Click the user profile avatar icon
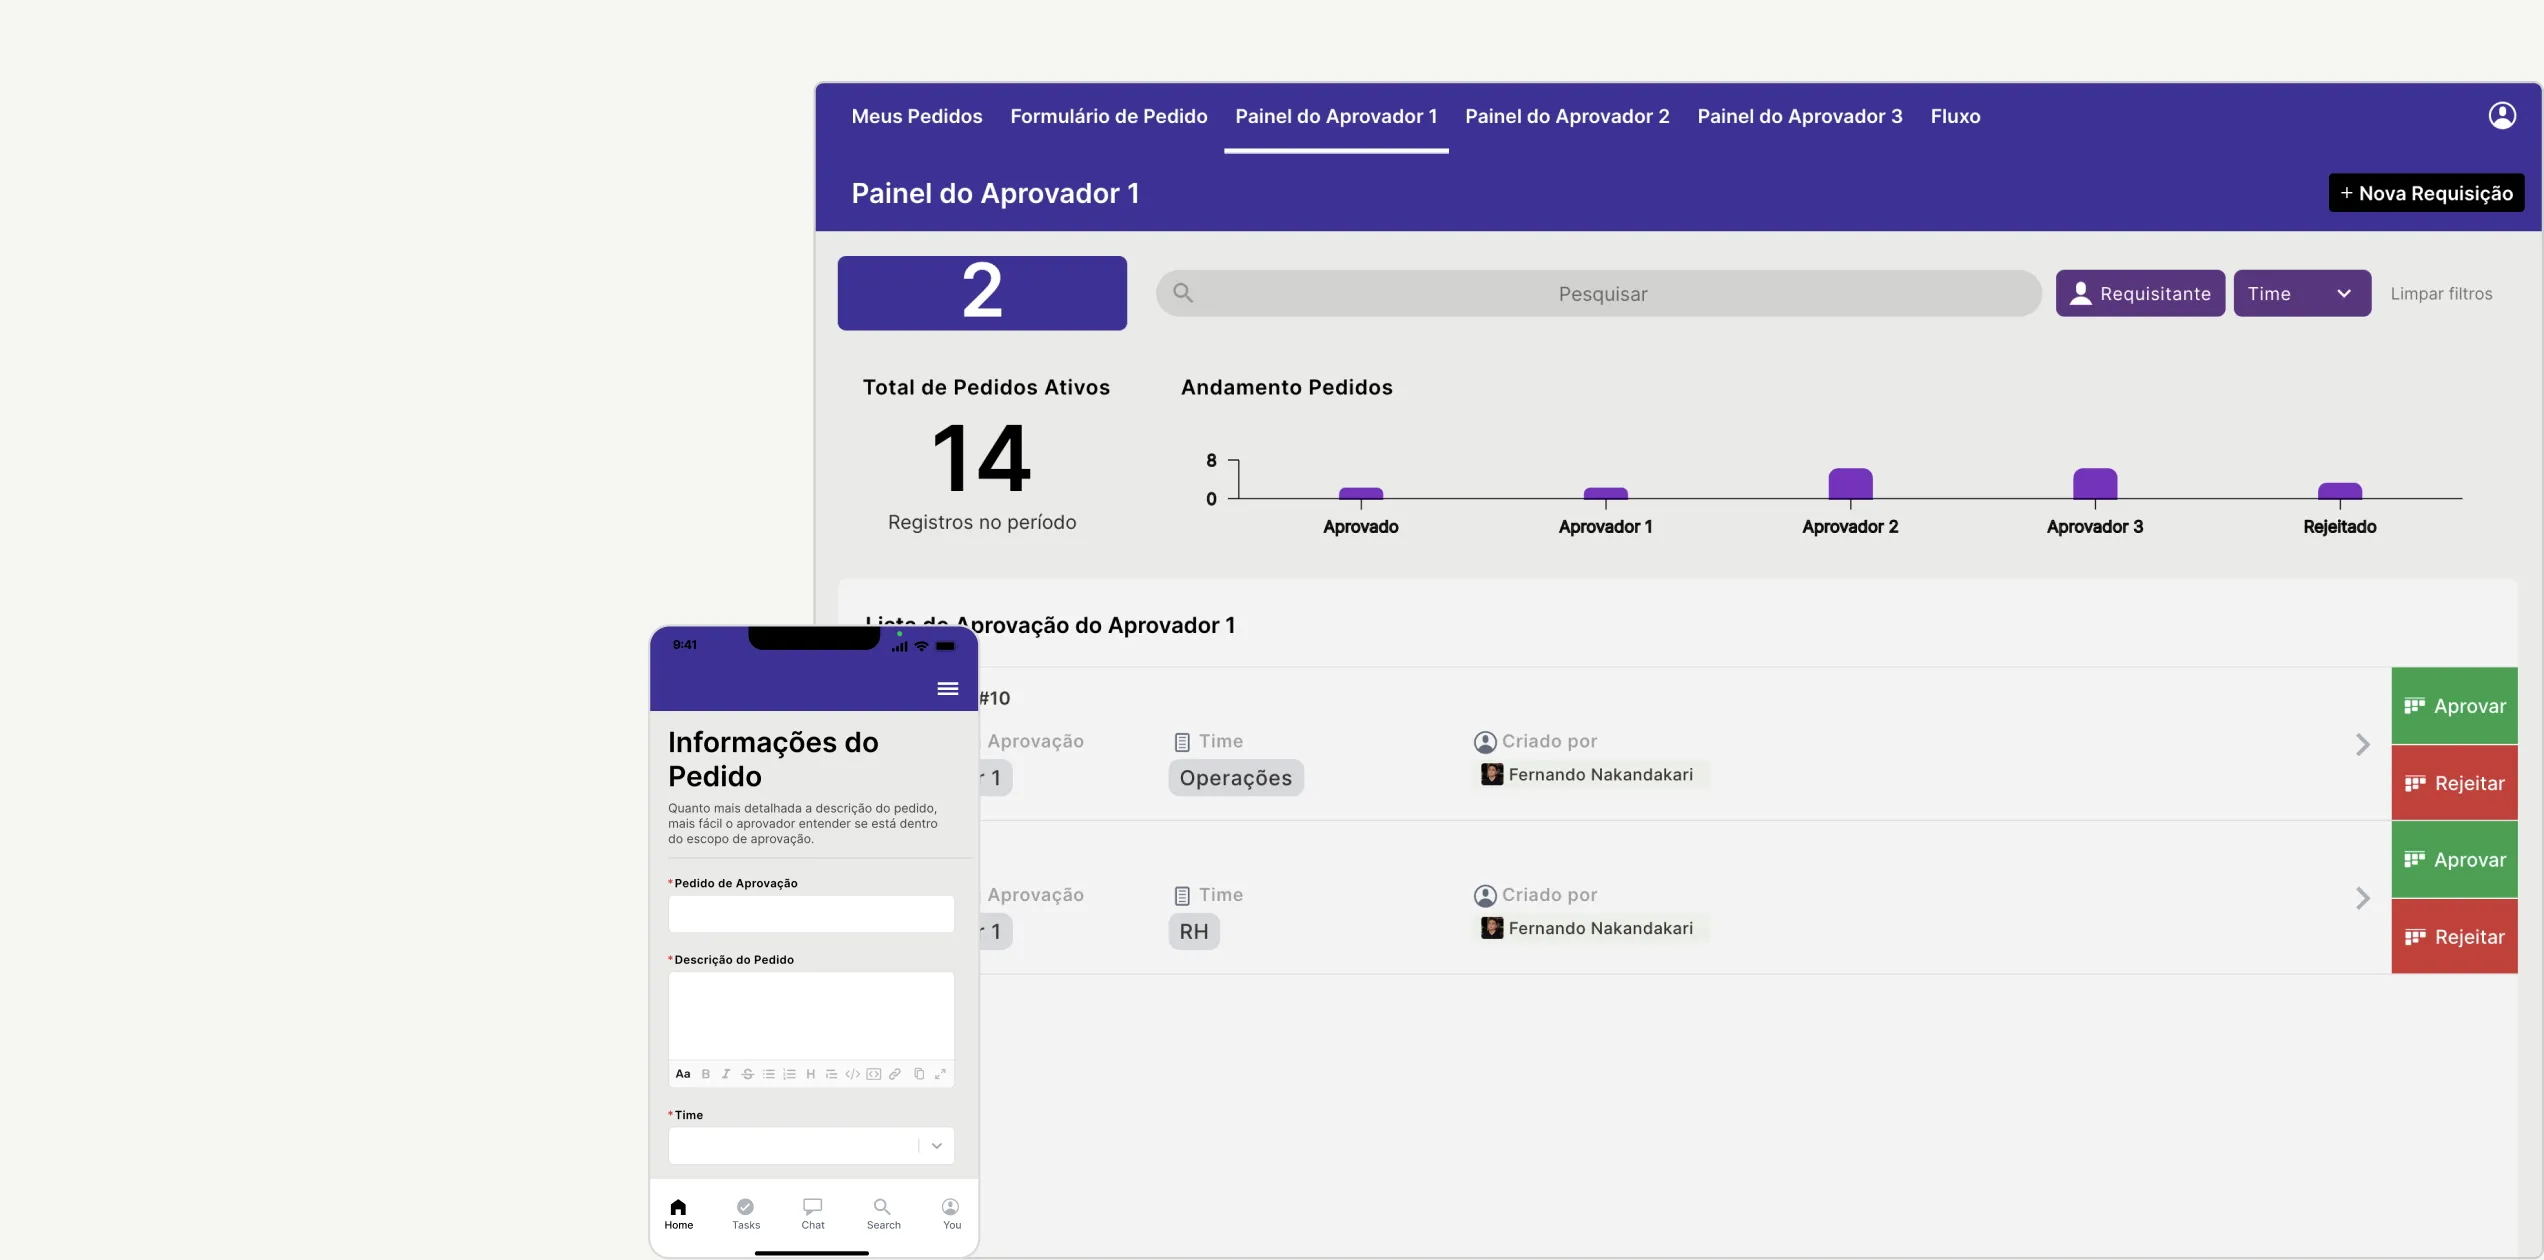The image size is (2544, 1260). (x=2502, y=114)
